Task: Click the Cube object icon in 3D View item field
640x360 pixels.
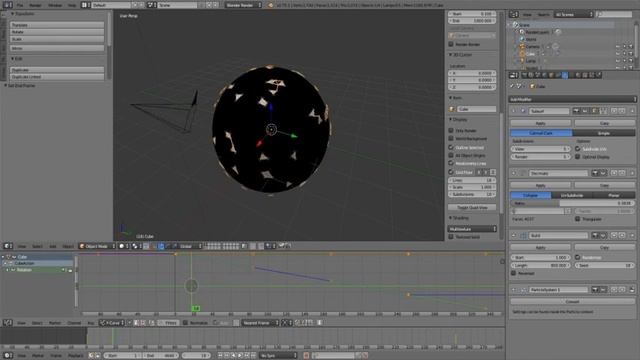Action: [452, 109]
